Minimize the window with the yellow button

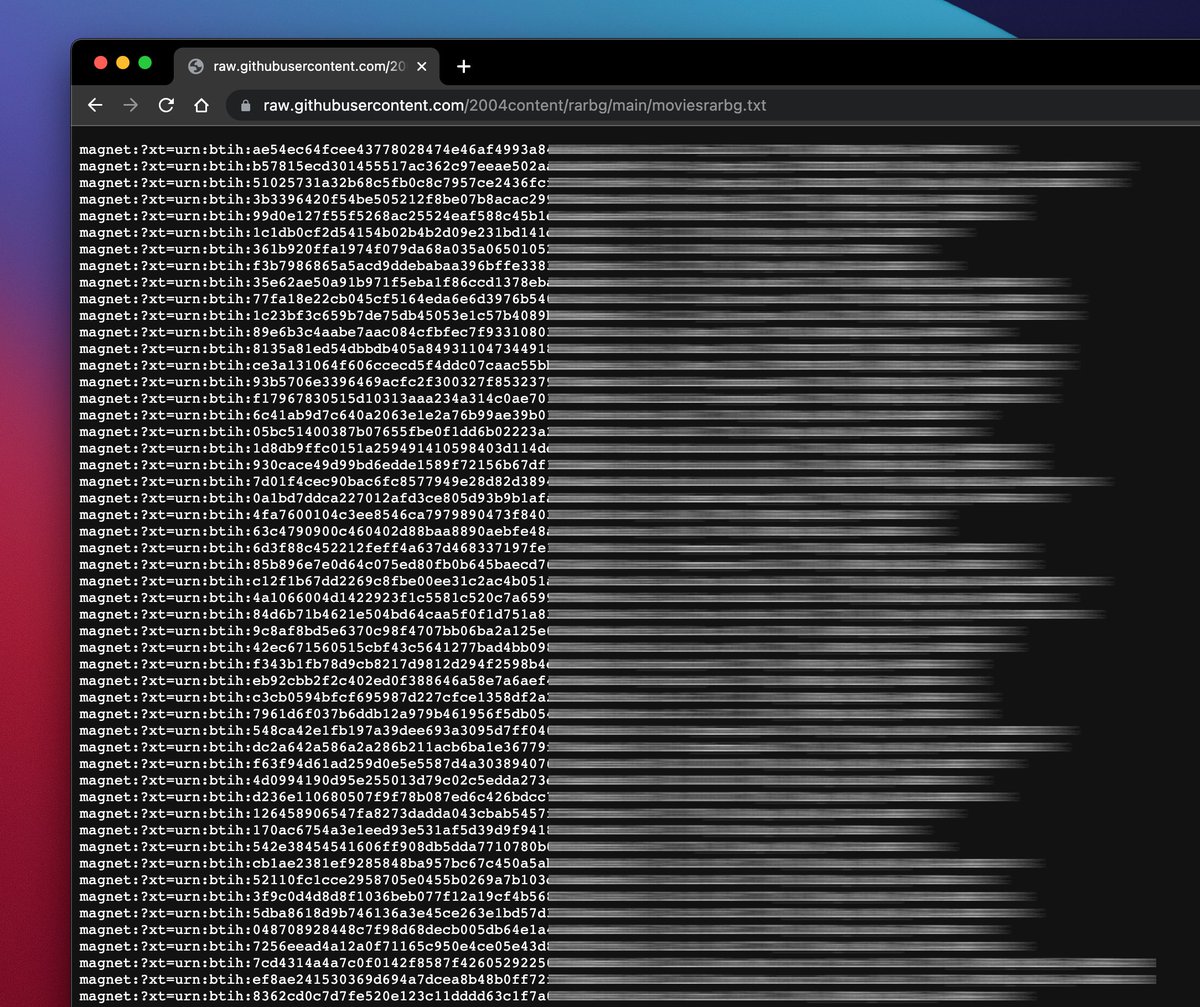click(123, 63)
